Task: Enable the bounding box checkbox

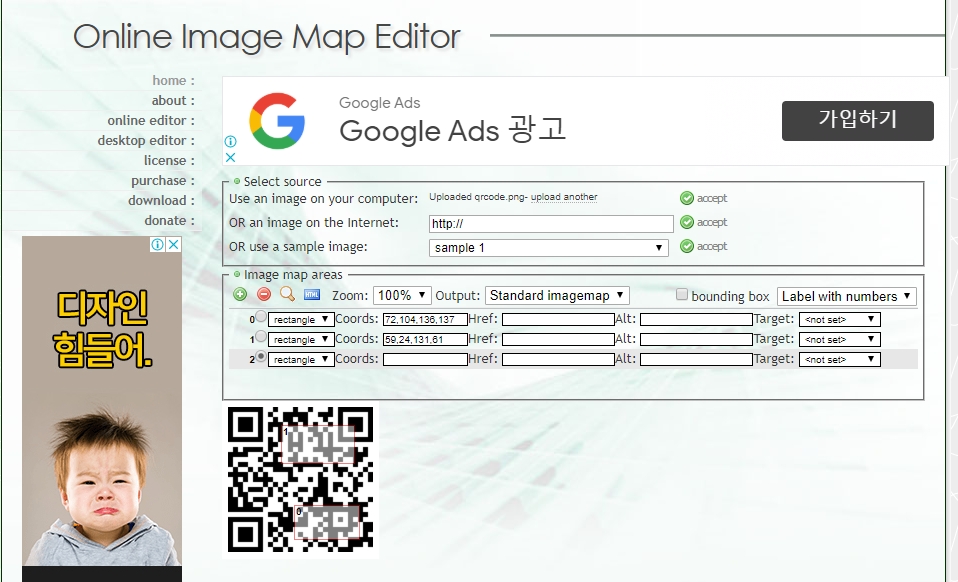Action: (x=682, y=294)
